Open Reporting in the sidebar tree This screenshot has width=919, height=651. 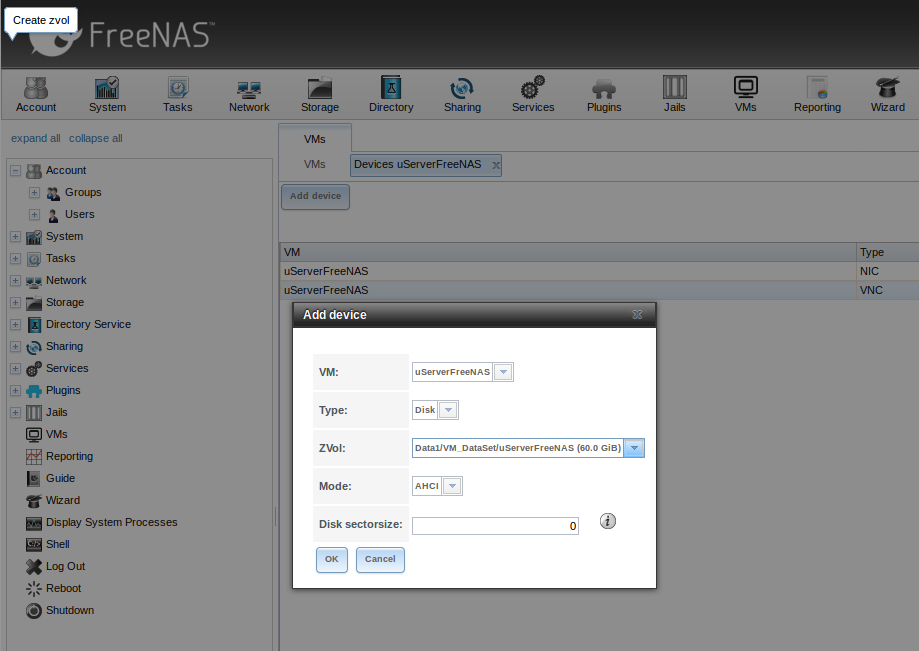click(x=59, y=456)
